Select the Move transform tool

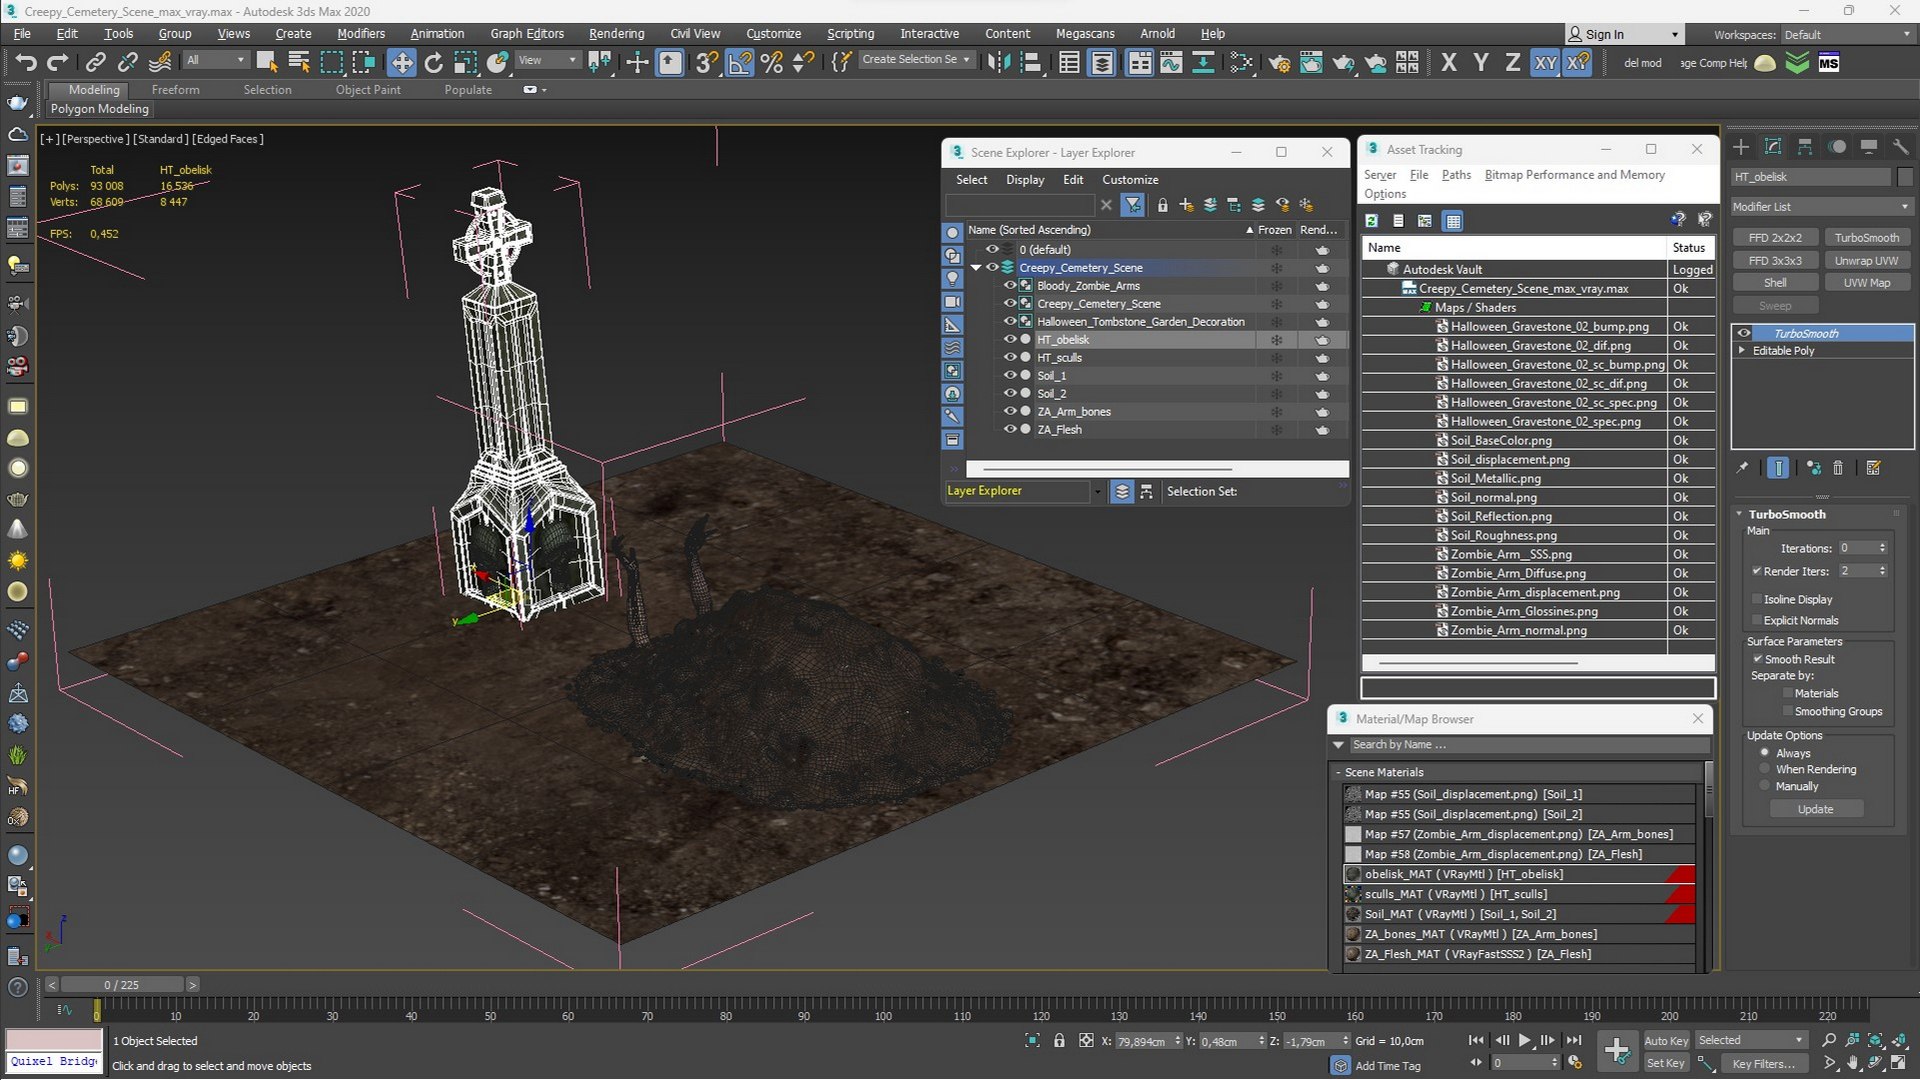[x=401, y=63]
